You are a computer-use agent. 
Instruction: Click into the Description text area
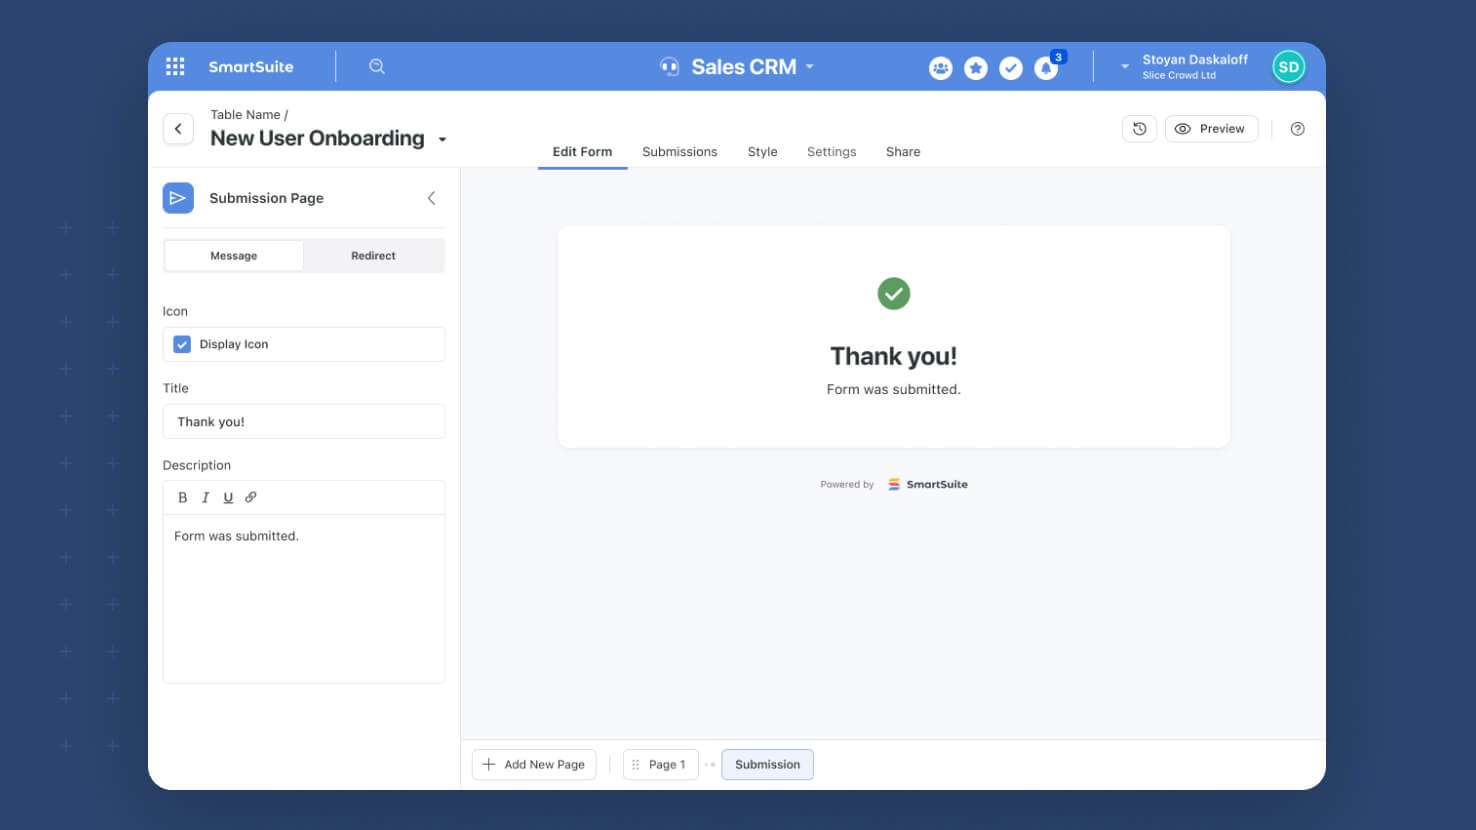[x=304, y=599]
